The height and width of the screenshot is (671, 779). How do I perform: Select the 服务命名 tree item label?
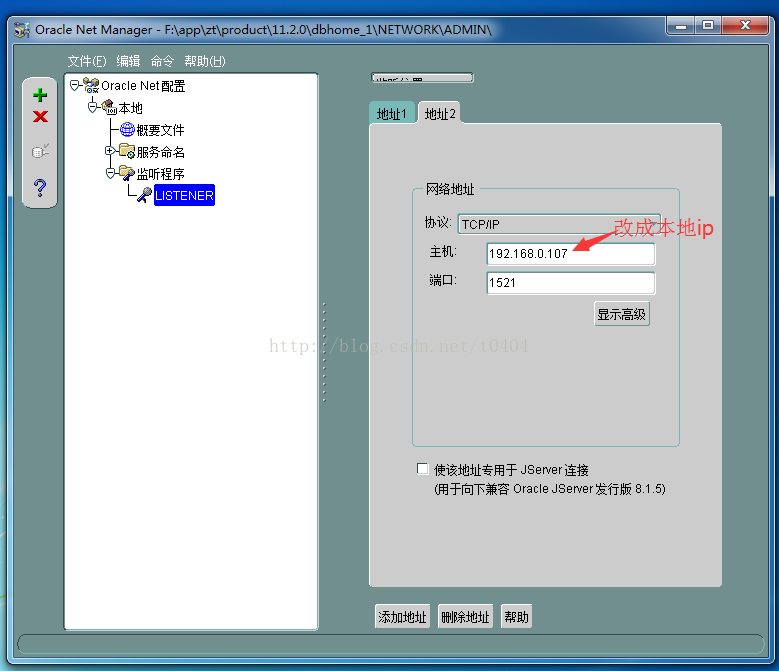click(x=160, y=151)
